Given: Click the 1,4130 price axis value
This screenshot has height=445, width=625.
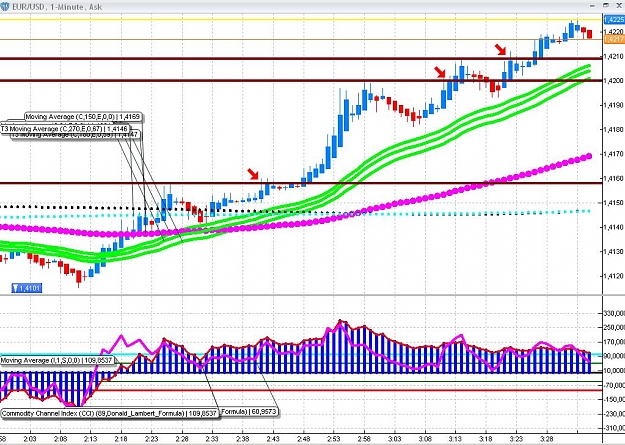Looking at the screenshot, I should point(614,252).
